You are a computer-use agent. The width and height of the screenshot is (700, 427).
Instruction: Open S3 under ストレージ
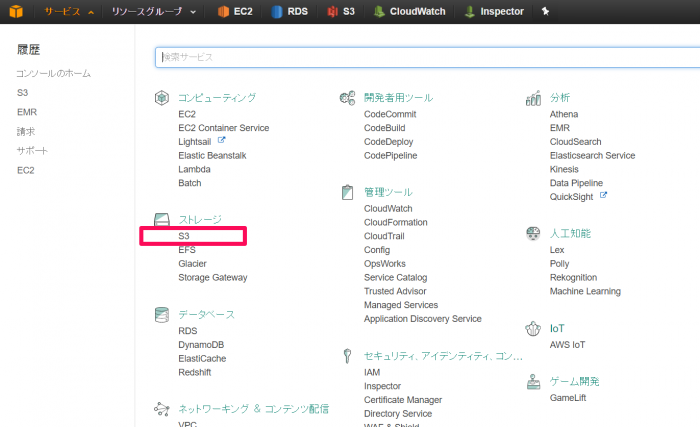(184, 236)
